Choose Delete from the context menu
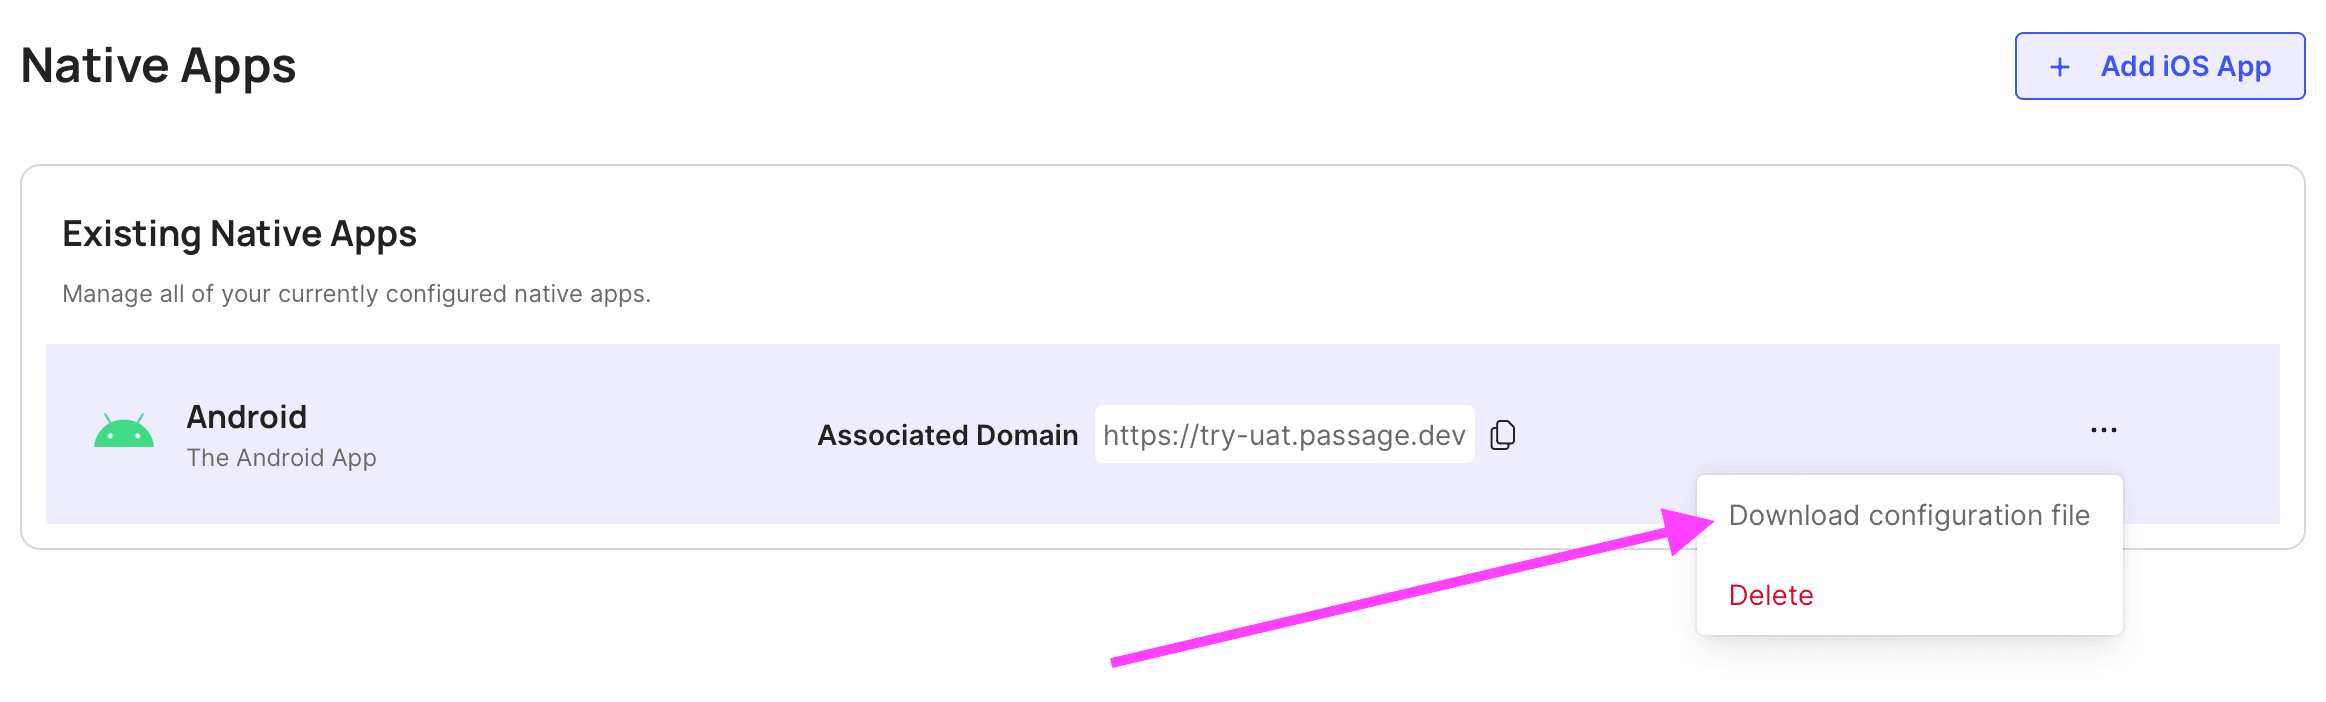The height and width of the screenshot is (702, 2326). (x=1770, y=595)
